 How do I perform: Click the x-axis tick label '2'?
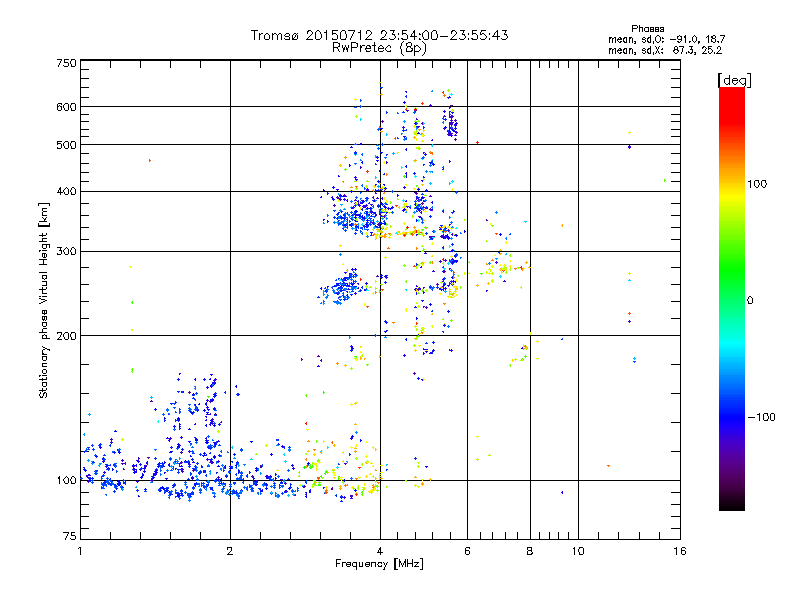point(230,551)
